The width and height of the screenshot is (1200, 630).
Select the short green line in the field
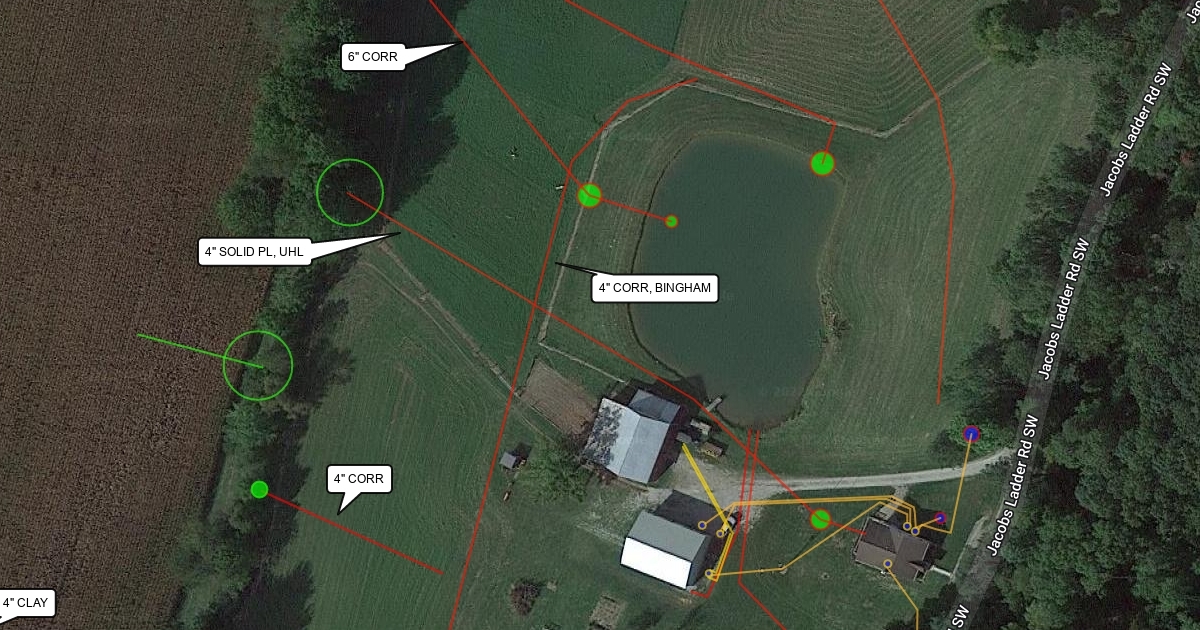[199, 351]
